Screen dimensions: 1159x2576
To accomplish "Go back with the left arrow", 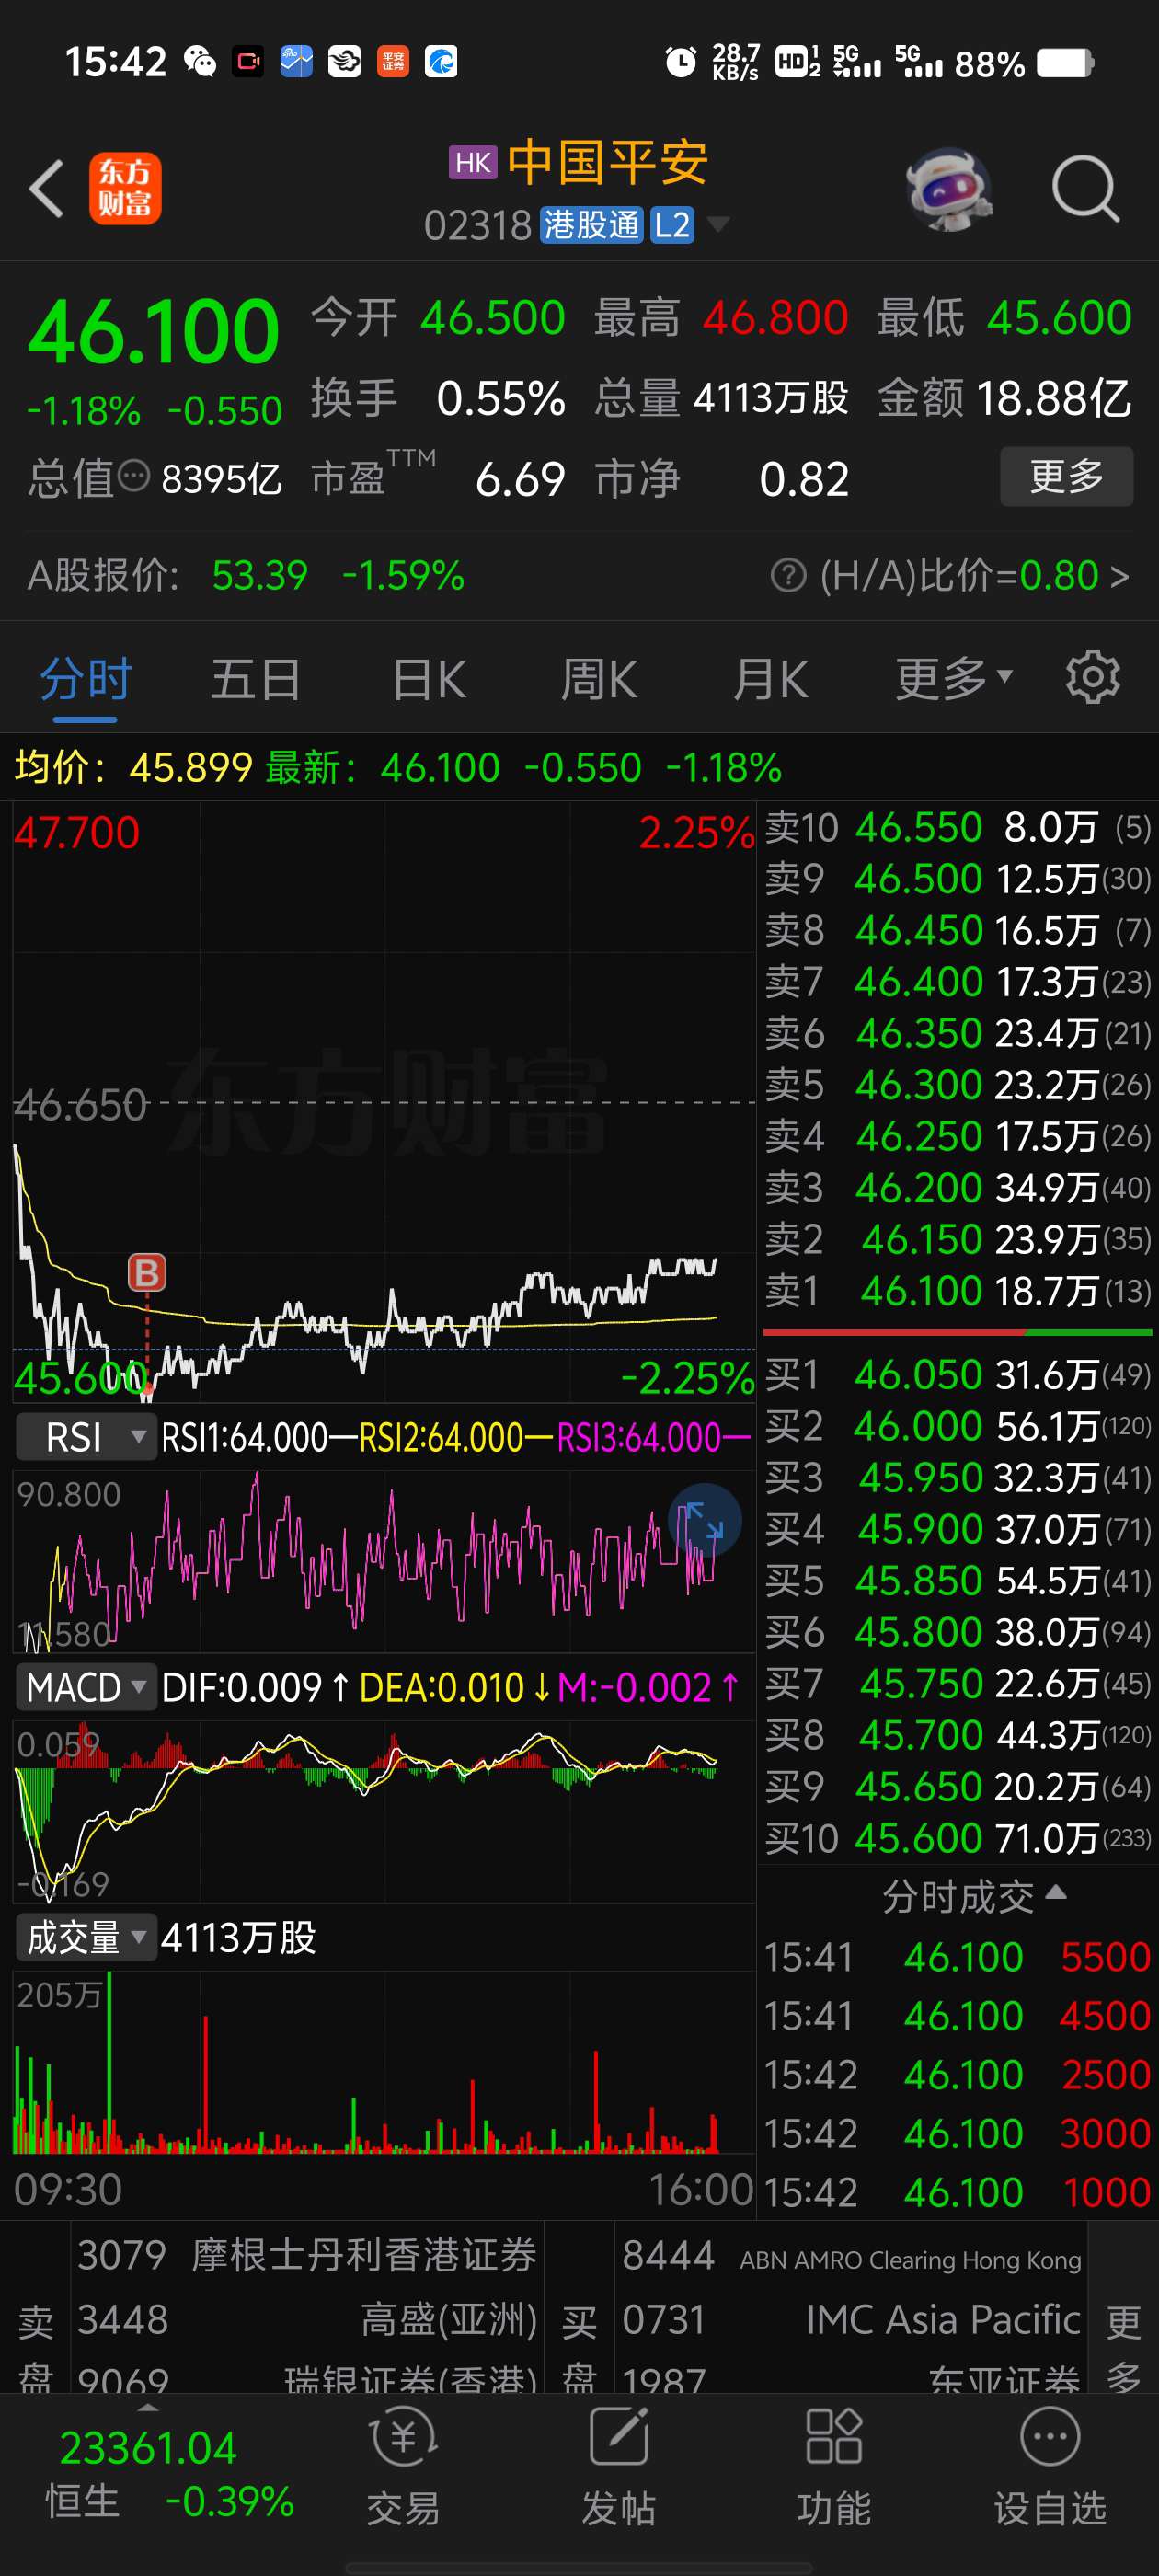I will coord(46,188).
